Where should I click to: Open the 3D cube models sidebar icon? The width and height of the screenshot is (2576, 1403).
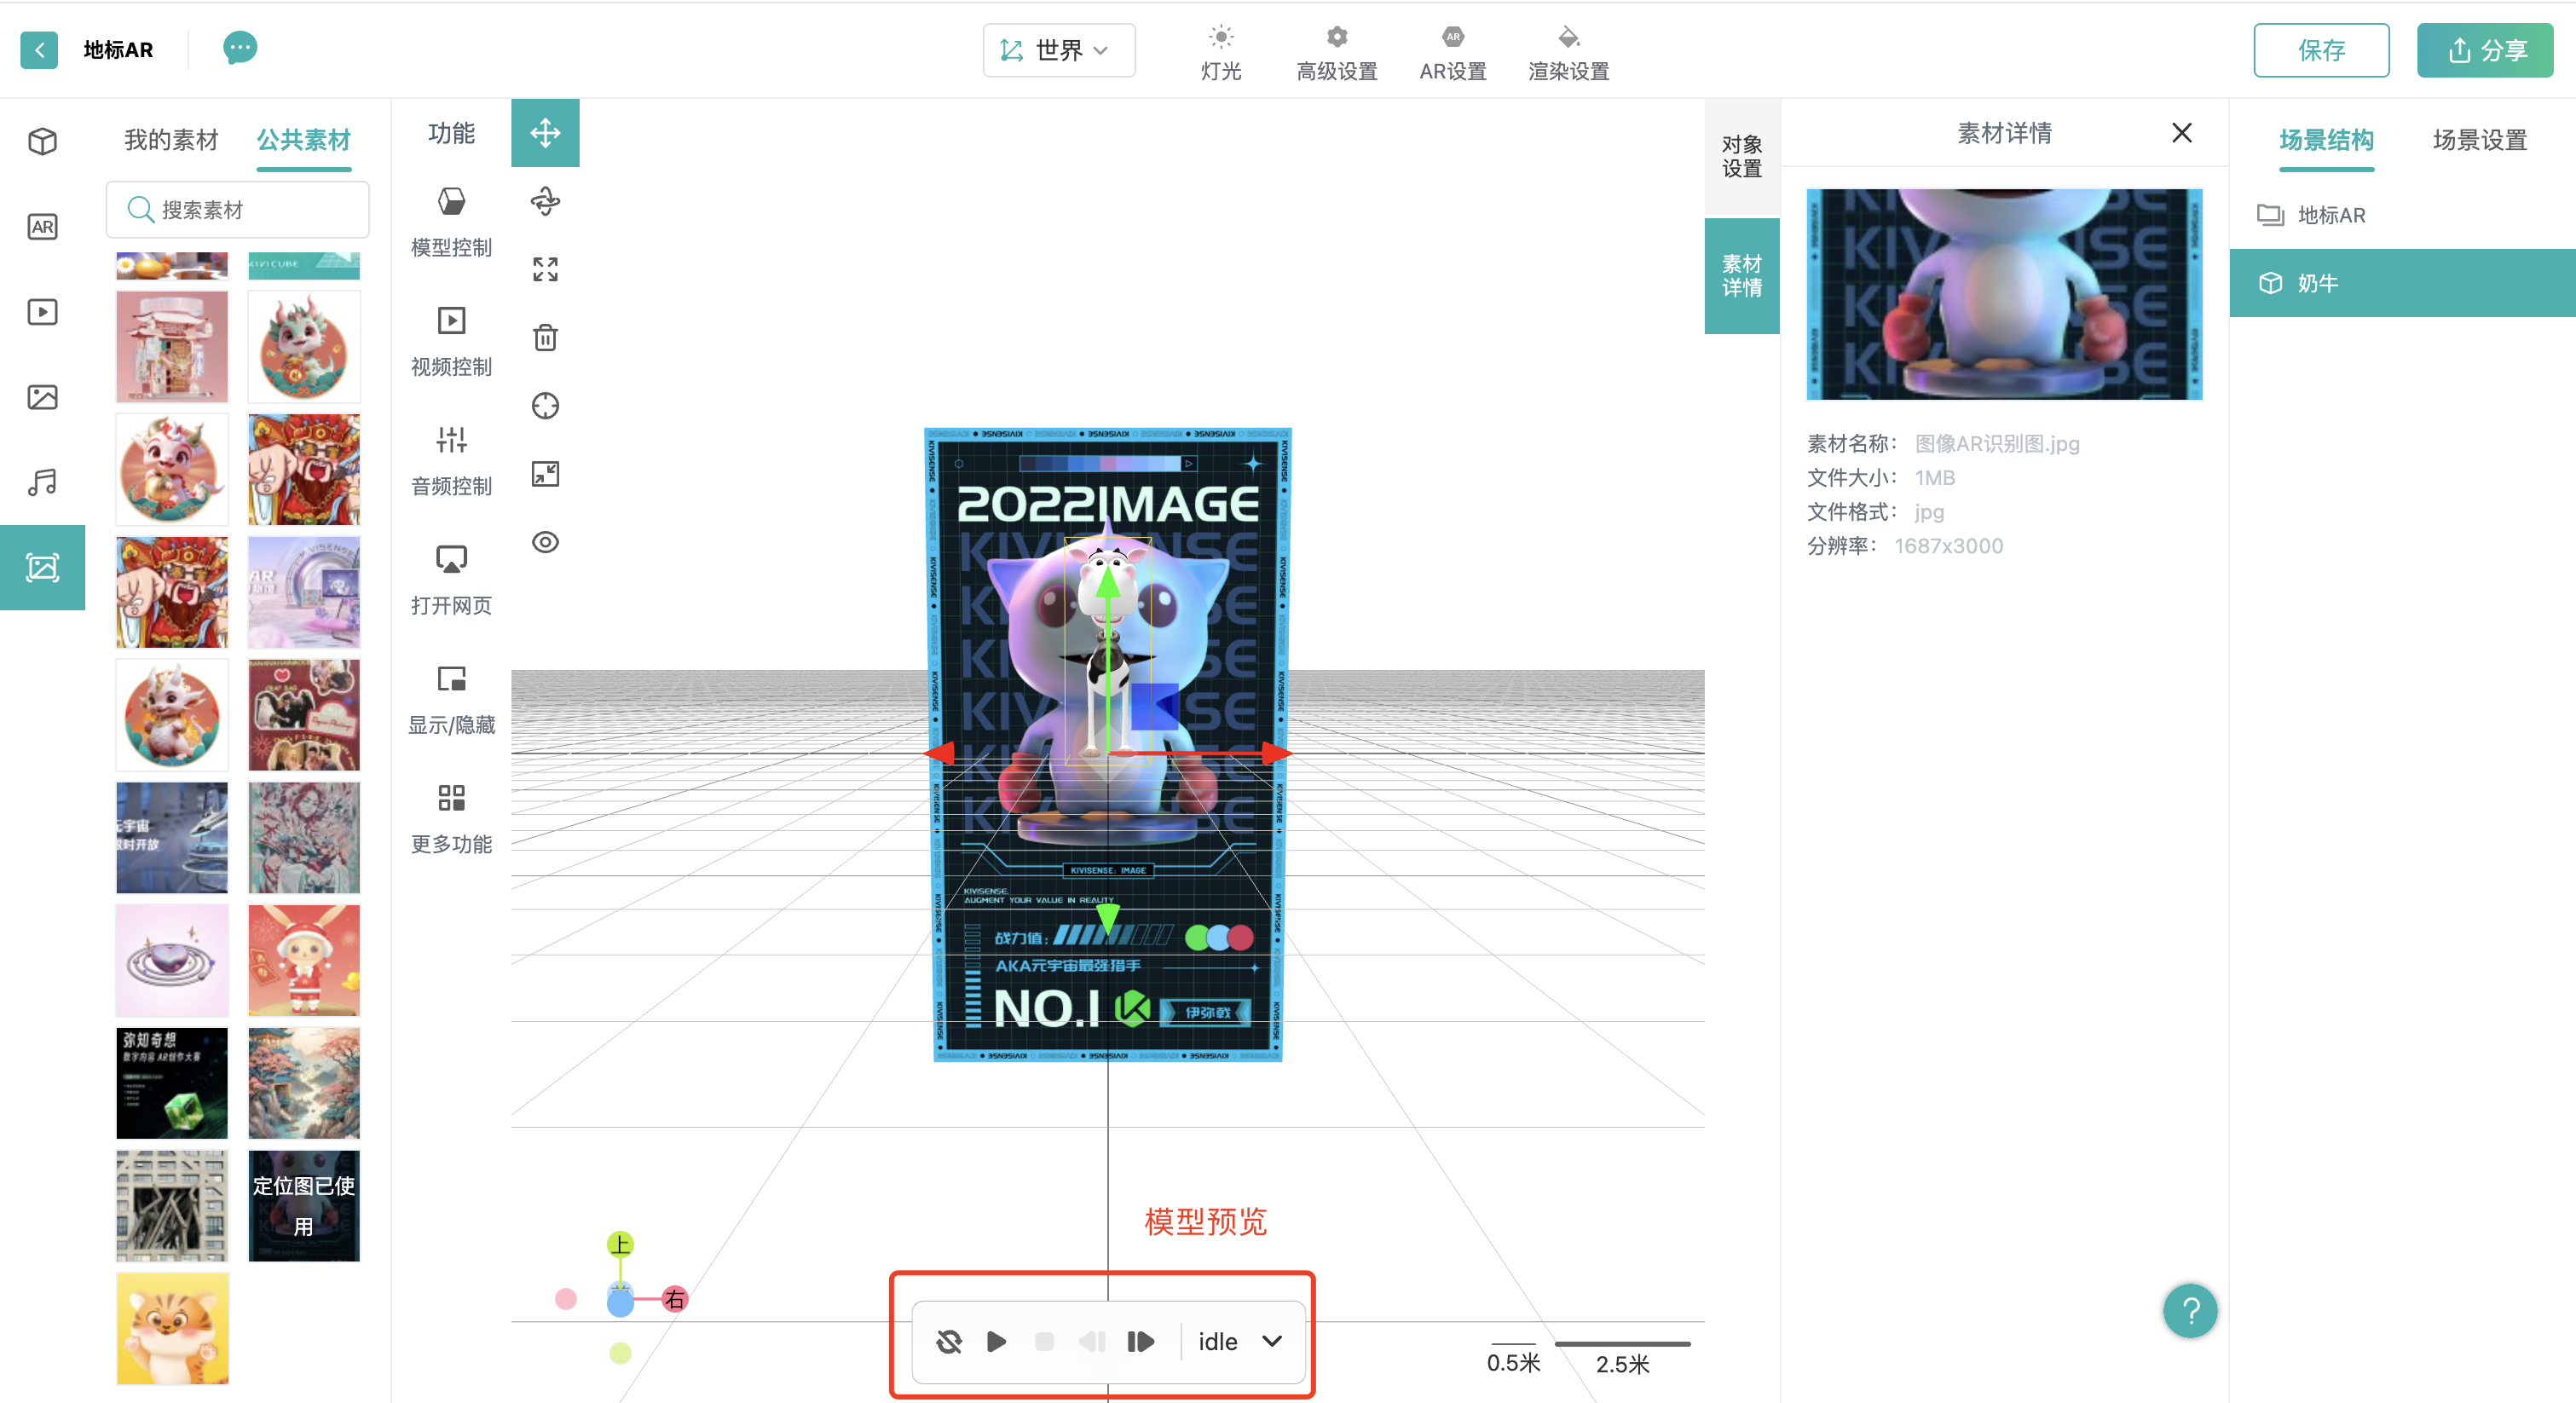(x=42, y=141)
